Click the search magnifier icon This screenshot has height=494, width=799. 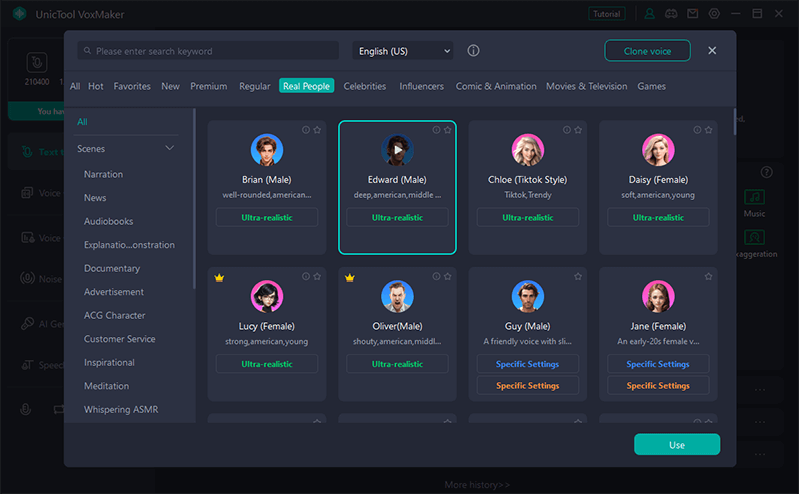[88, 51]
